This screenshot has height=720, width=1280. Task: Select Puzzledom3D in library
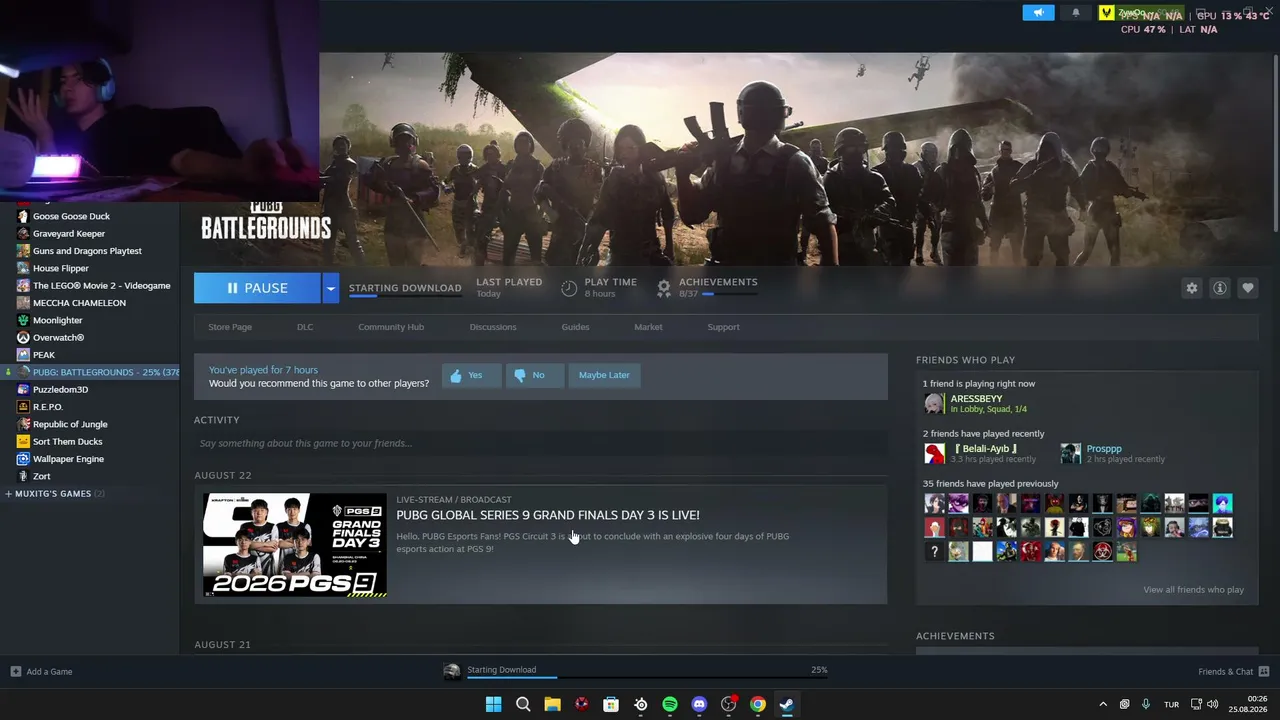[x=60, y=390]
